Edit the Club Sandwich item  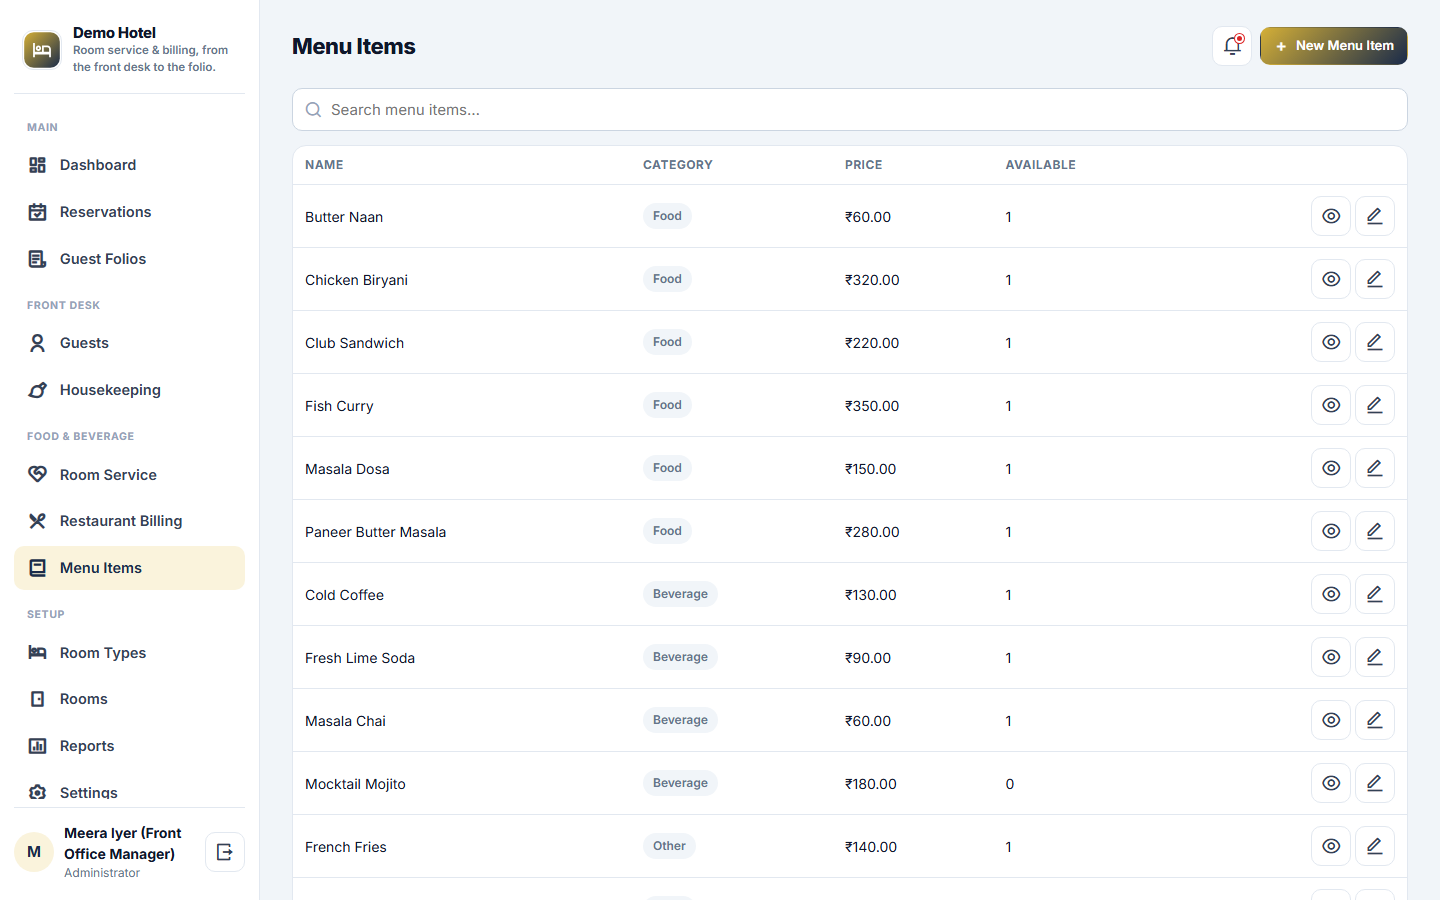pos(1375,342)
